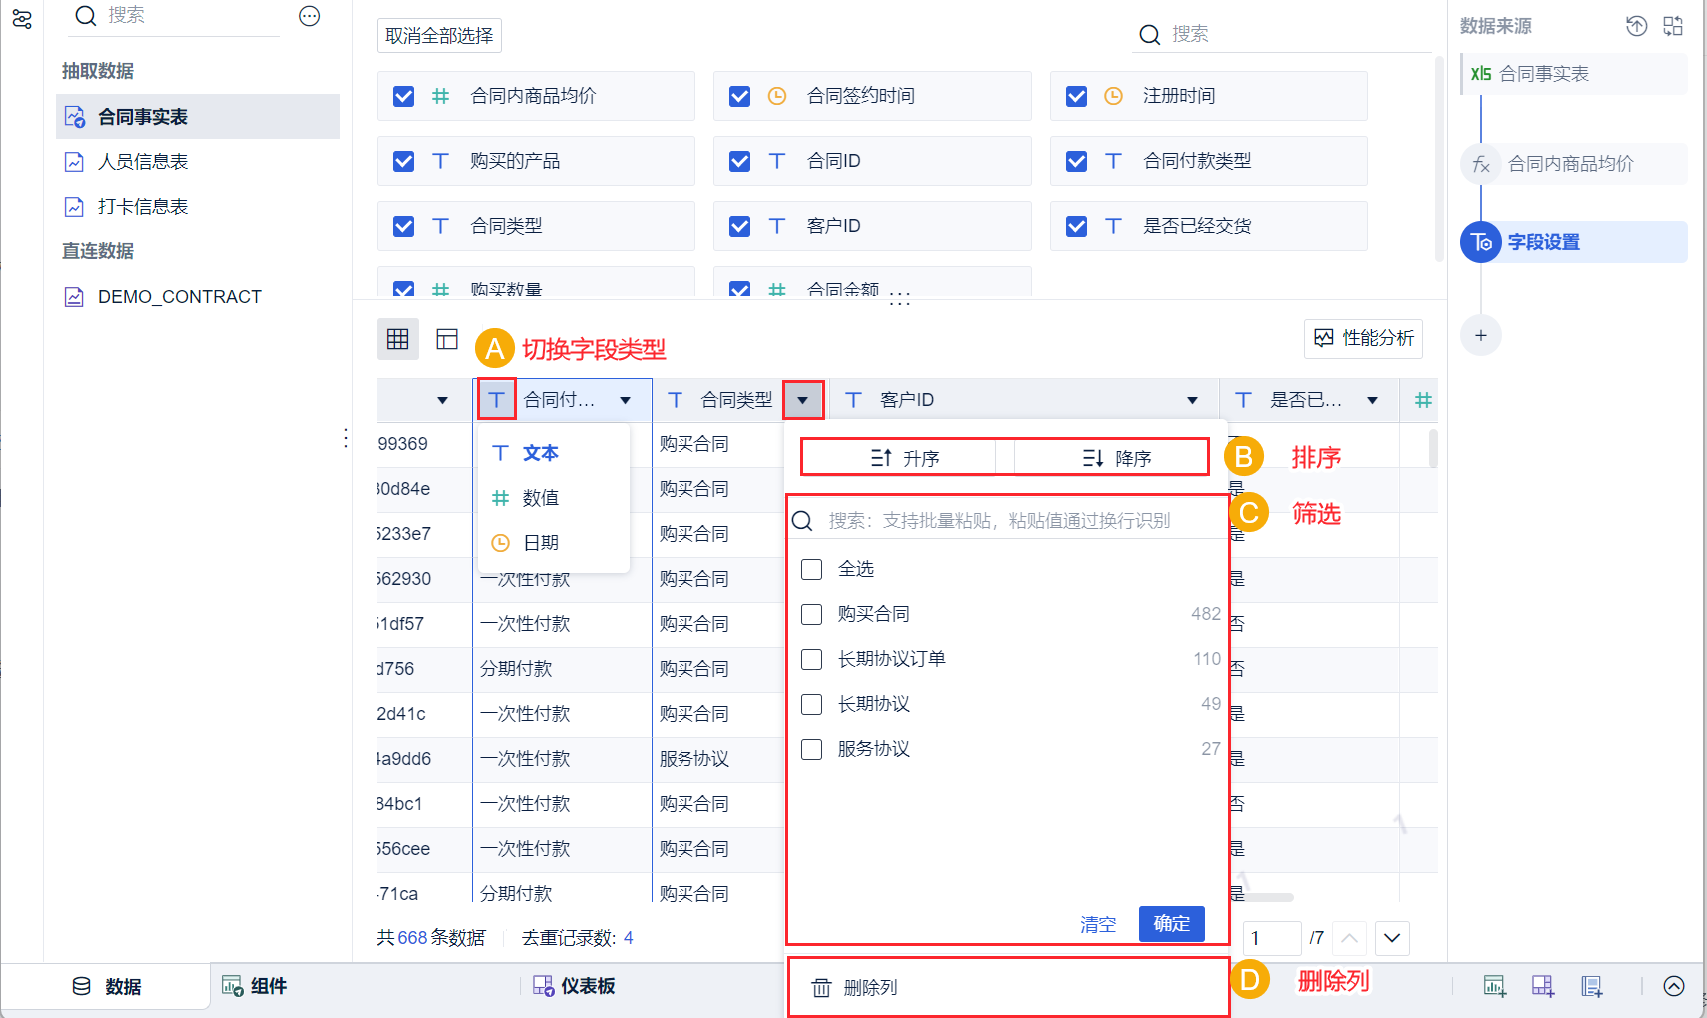
Task: Go to previous page with the up chevron
Action: click(x=1349, y=938)
